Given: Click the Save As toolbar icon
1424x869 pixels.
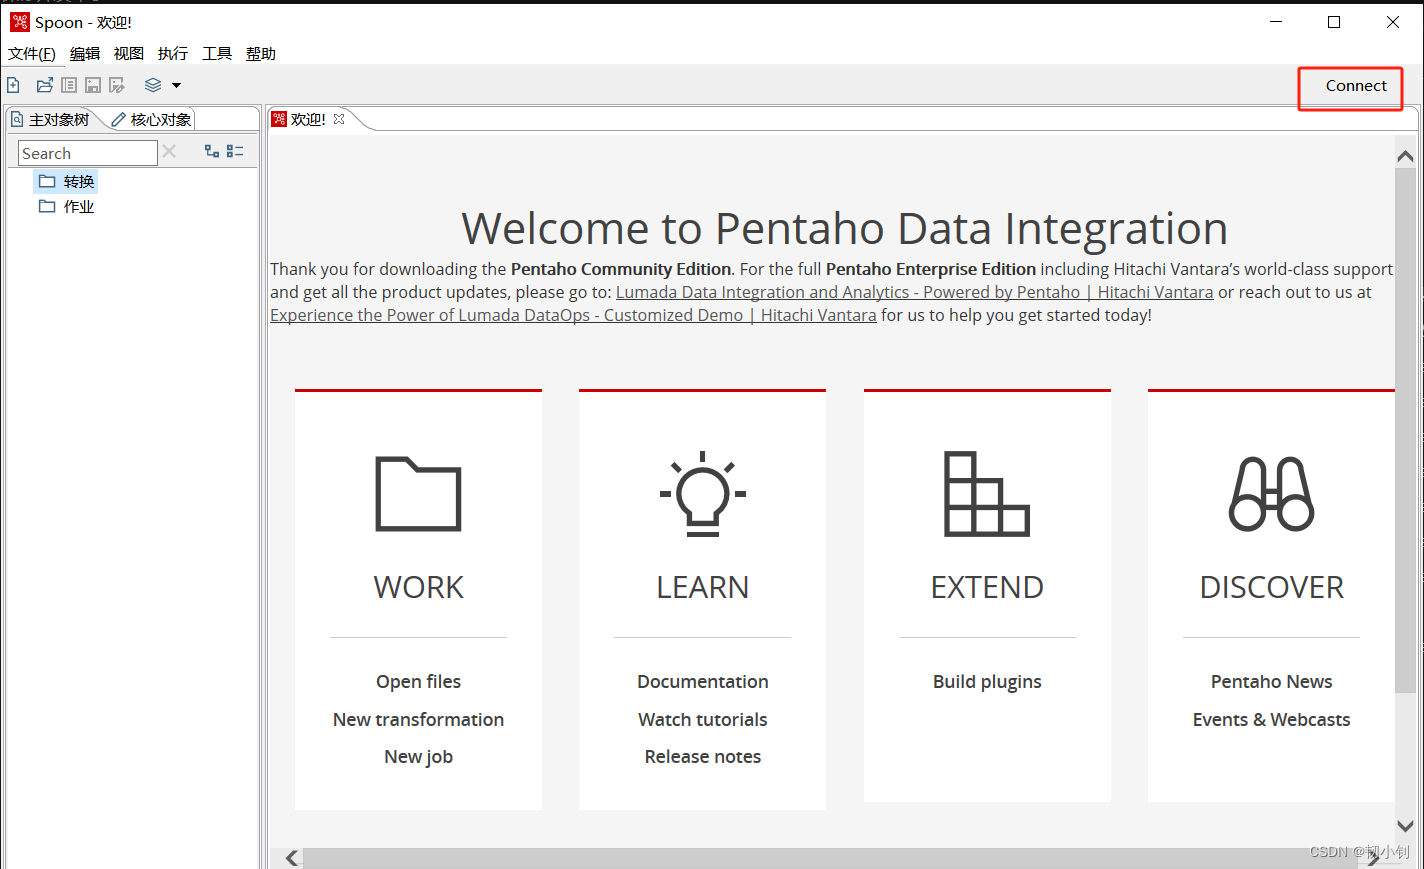Looking at the screenshot, I should [x=117, y=85].
